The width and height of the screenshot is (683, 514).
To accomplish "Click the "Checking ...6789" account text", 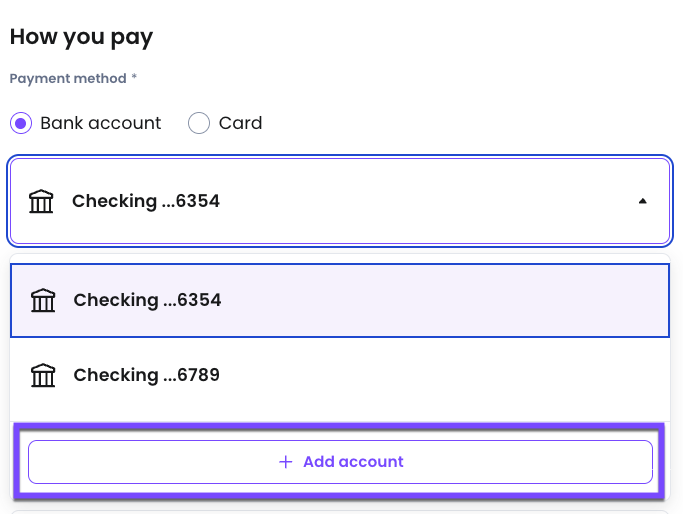I will pyautogui.click(x=147, y=375).
